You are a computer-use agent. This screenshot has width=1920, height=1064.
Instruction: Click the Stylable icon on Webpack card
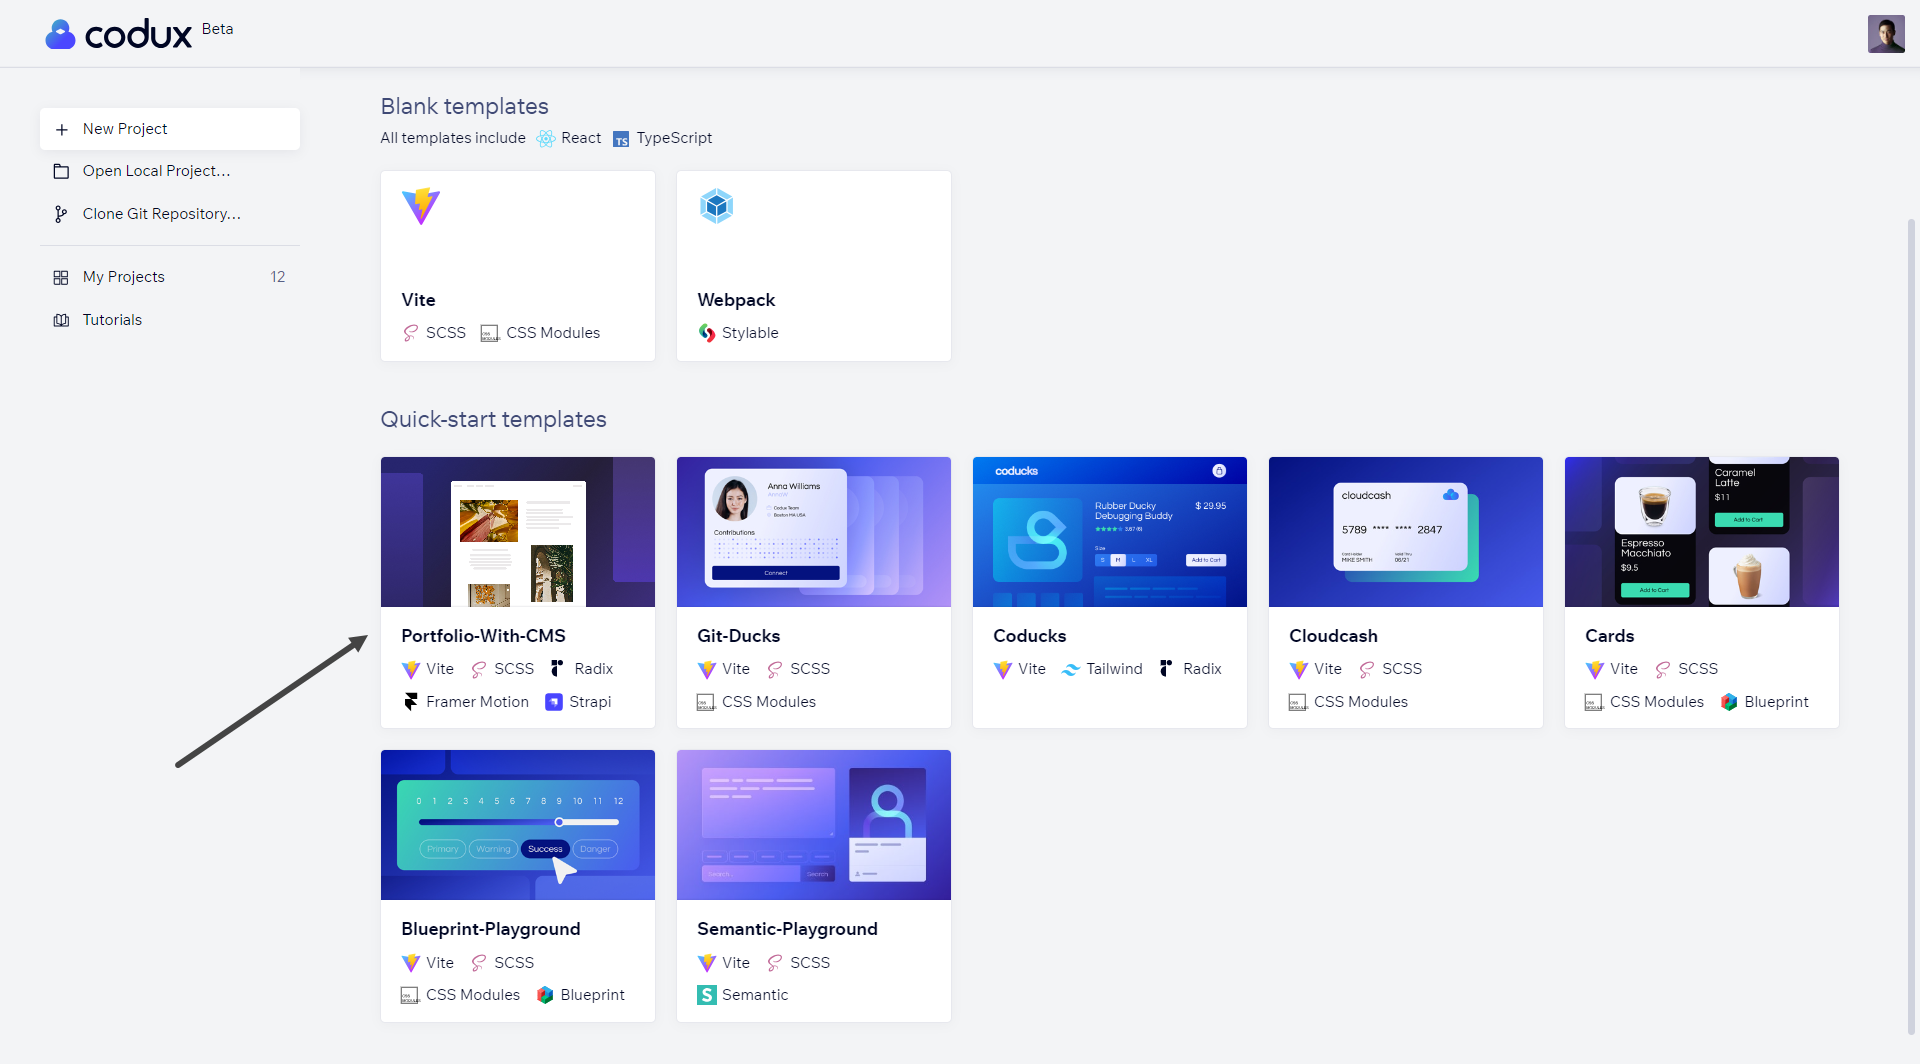pyautogui.click(x=707, y=333)
